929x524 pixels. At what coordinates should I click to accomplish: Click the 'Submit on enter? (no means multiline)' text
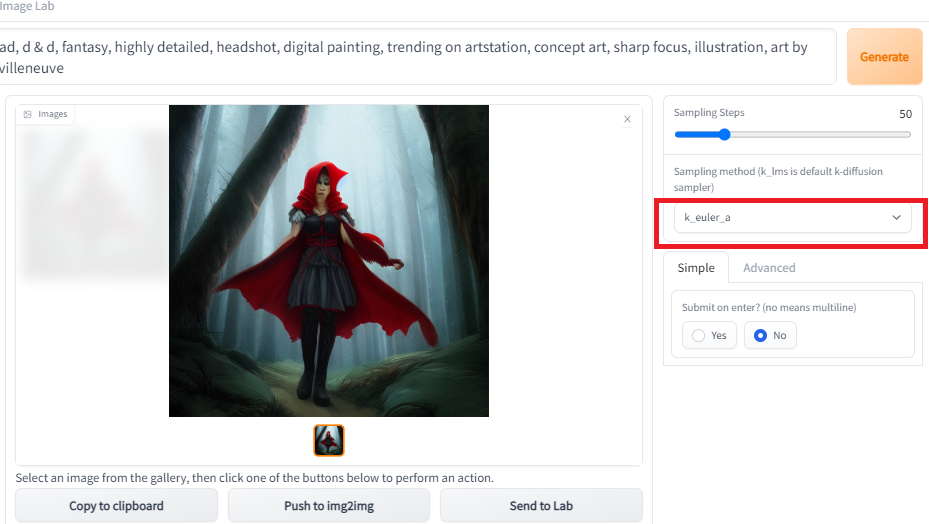(x=769, y=307)
